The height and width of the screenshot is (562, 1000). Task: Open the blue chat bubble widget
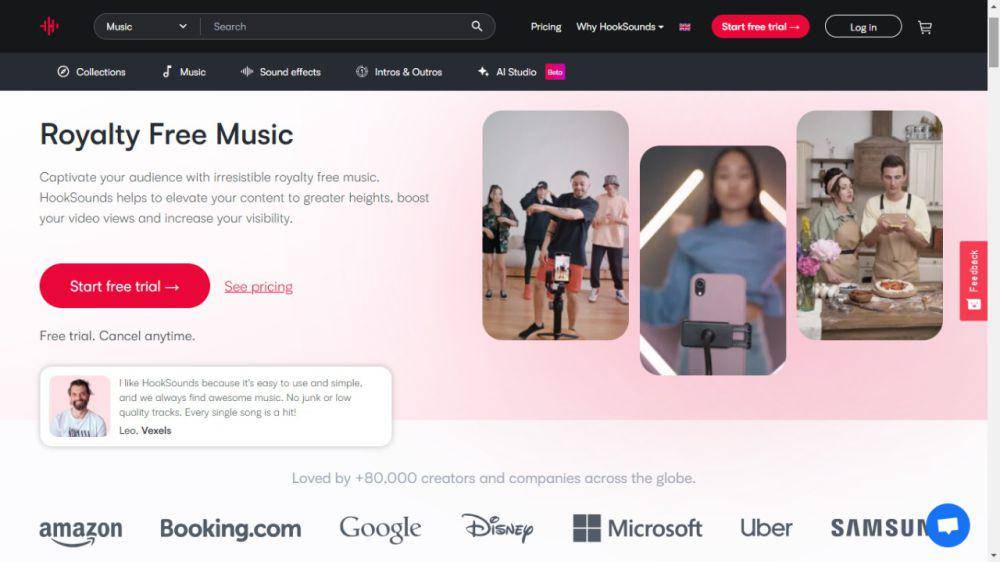click(948, 525)
